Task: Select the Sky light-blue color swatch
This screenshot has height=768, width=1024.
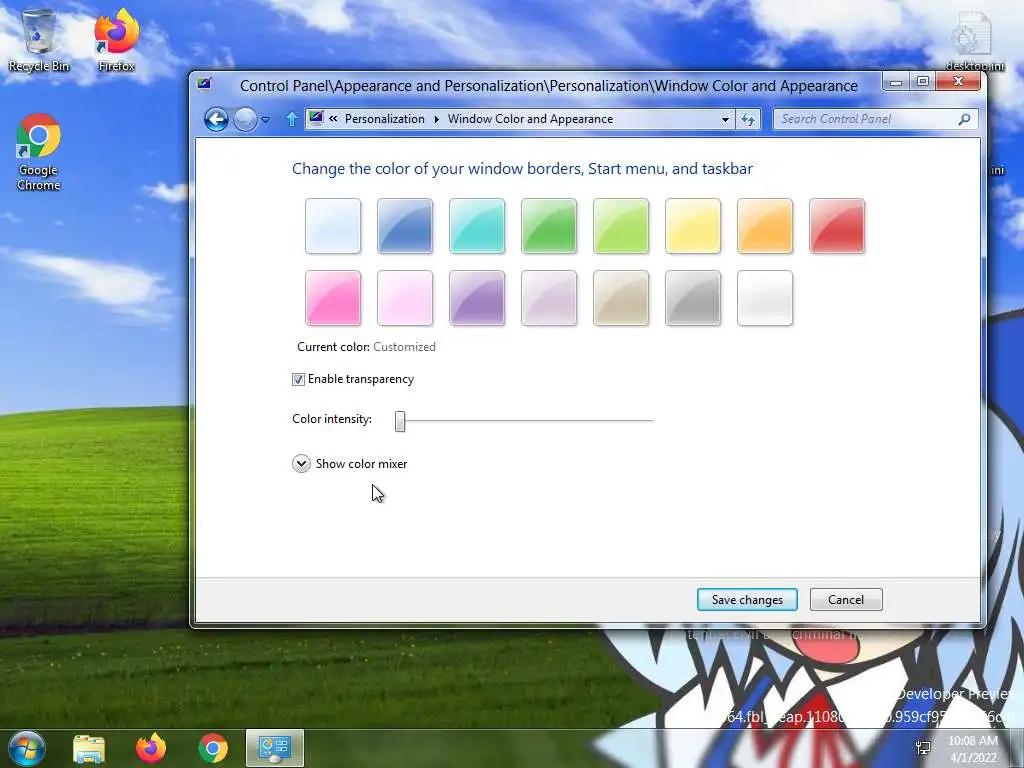Action: (333, 226)
